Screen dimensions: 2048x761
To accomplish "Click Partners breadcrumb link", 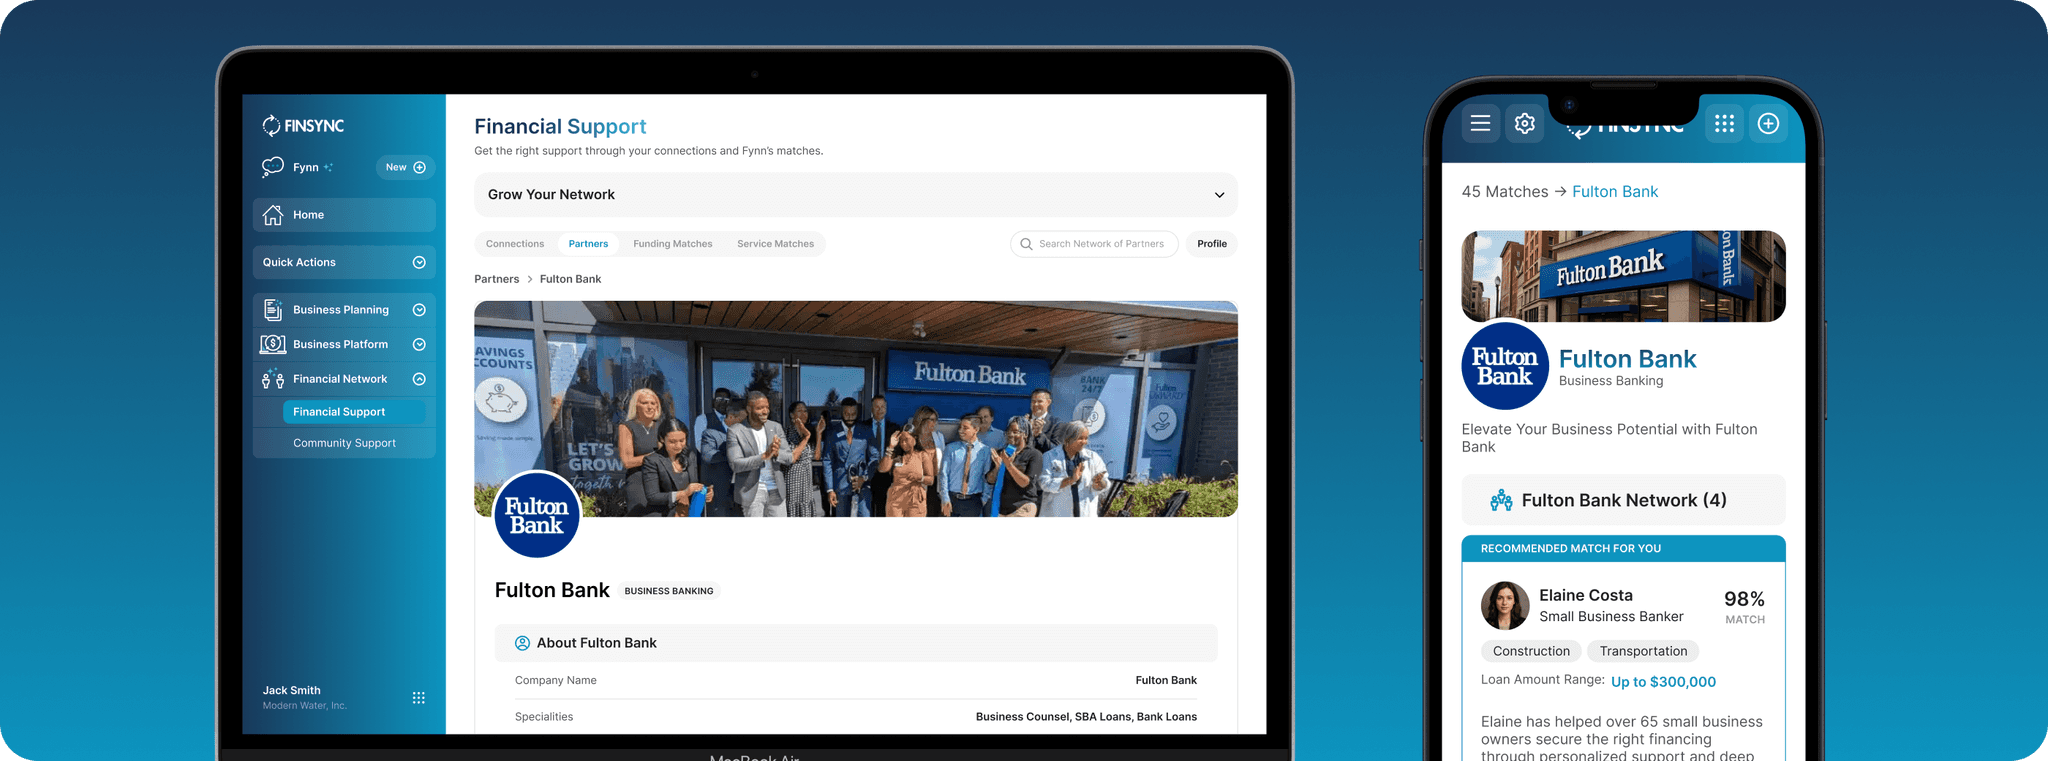I will click(x=496, y=279).
